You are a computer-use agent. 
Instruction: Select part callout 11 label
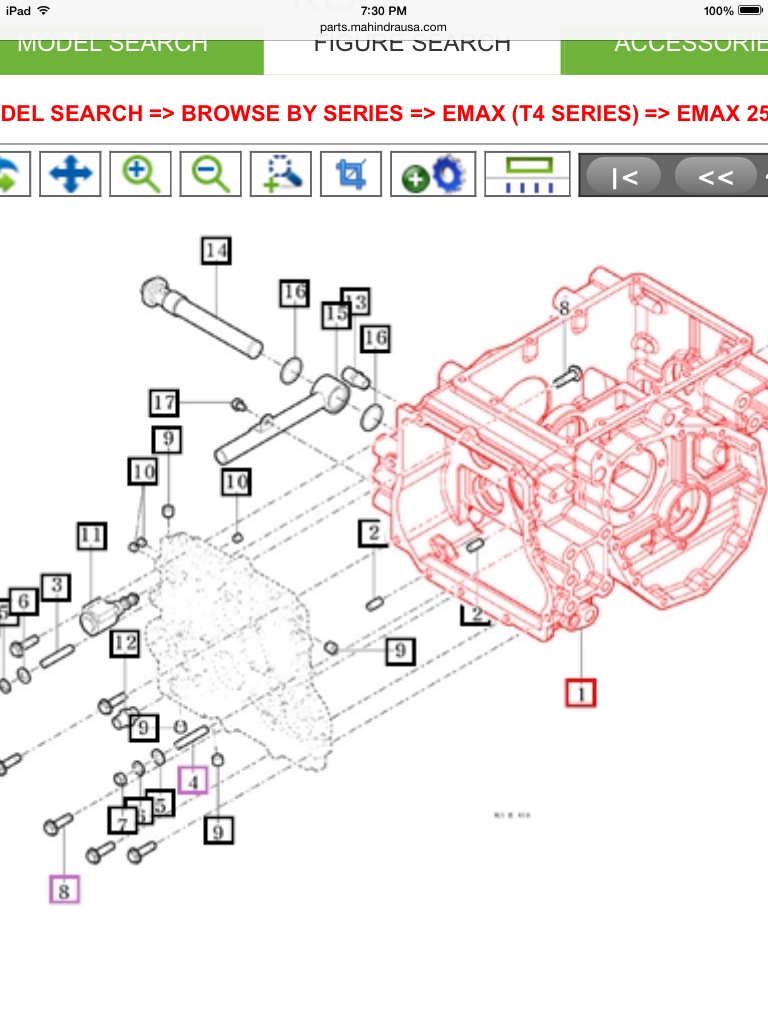[92, 537]
